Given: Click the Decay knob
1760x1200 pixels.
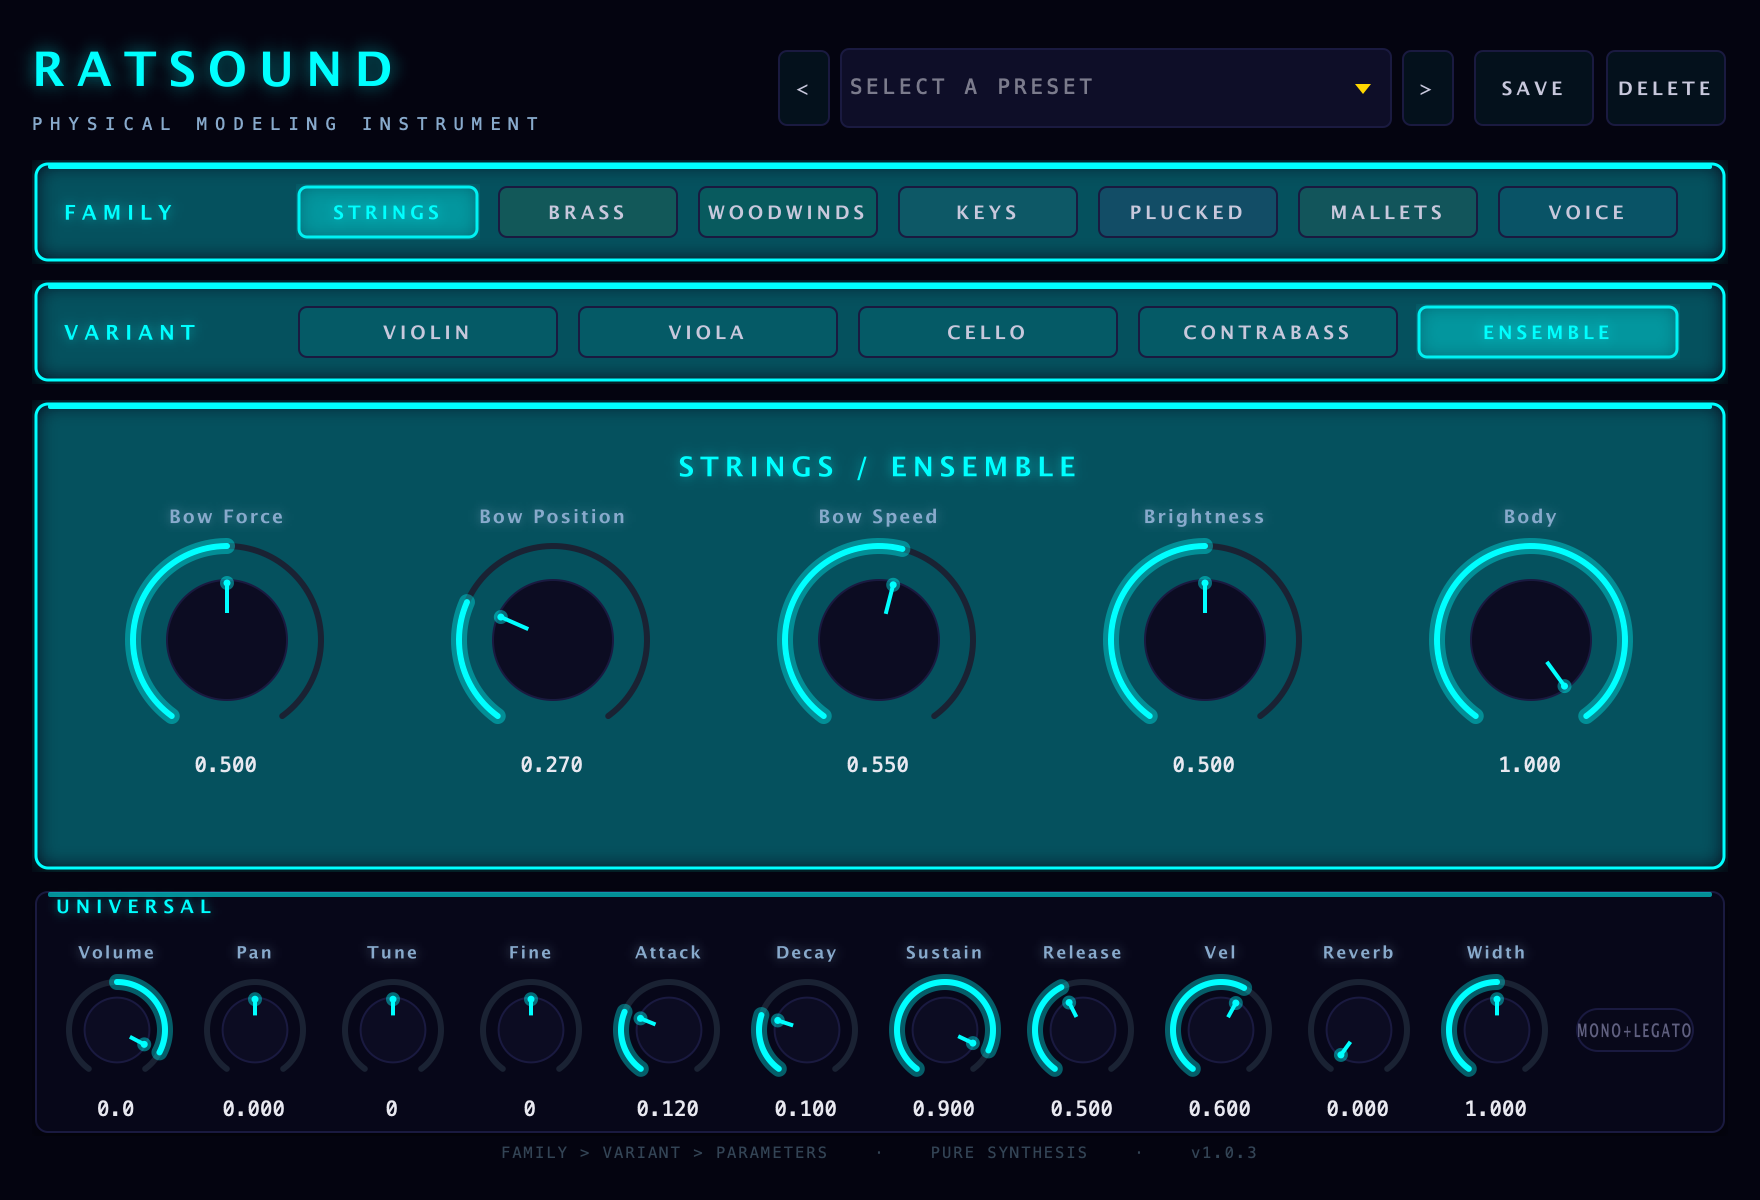Looking at the screenshot, I should point(807,1030).
